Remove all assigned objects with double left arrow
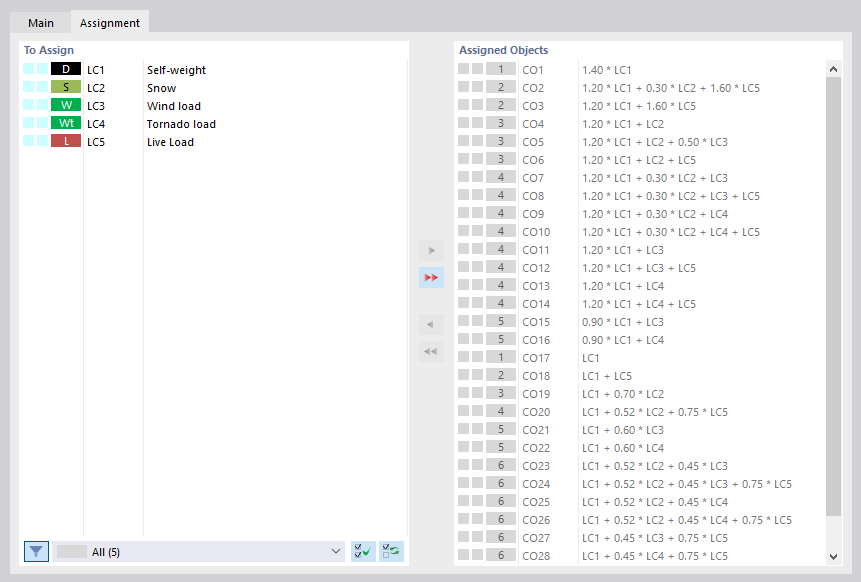 click(x=430, y=351)
